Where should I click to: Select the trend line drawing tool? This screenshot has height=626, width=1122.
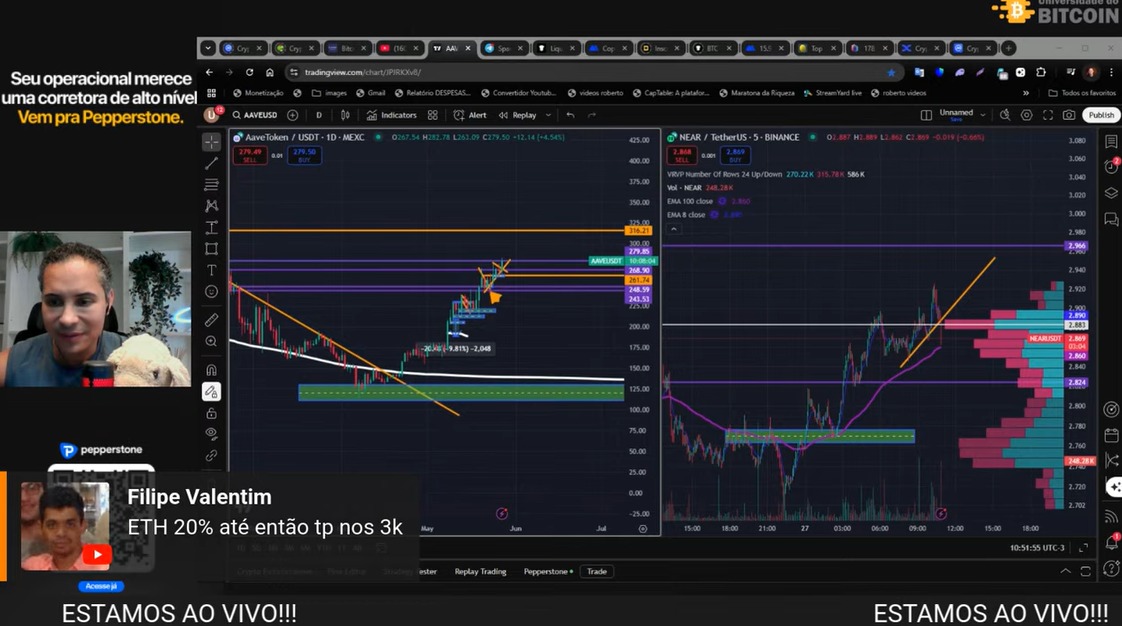[211, 163]
